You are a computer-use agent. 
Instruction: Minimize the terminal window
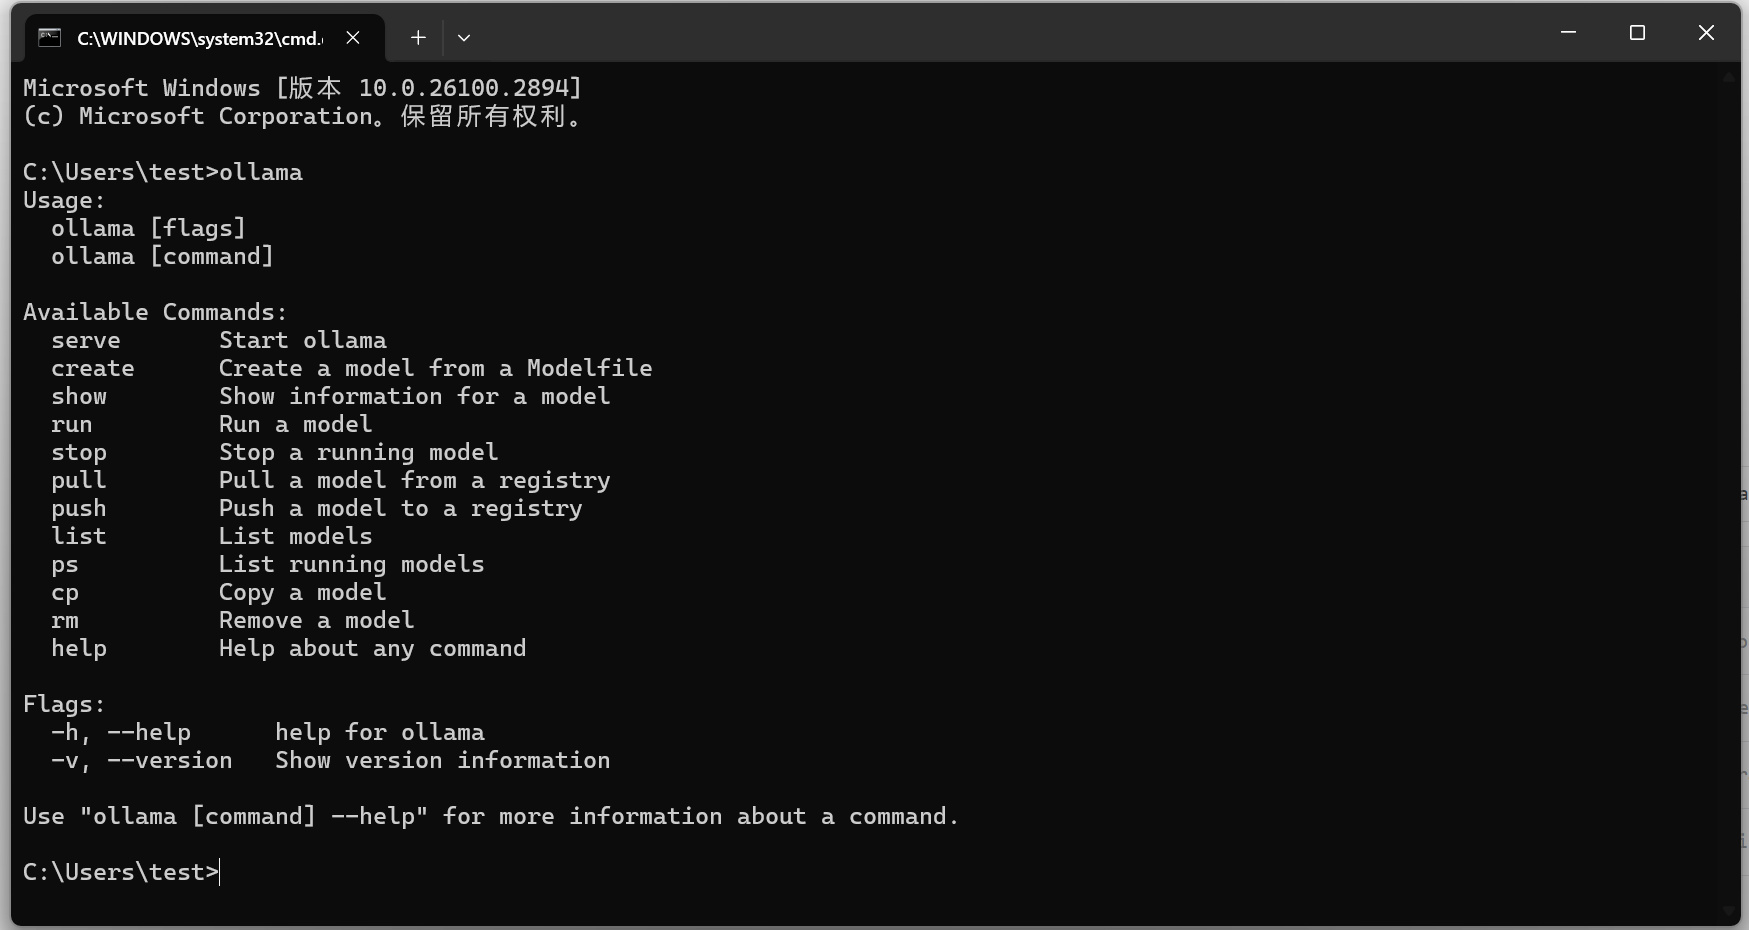1568,33
